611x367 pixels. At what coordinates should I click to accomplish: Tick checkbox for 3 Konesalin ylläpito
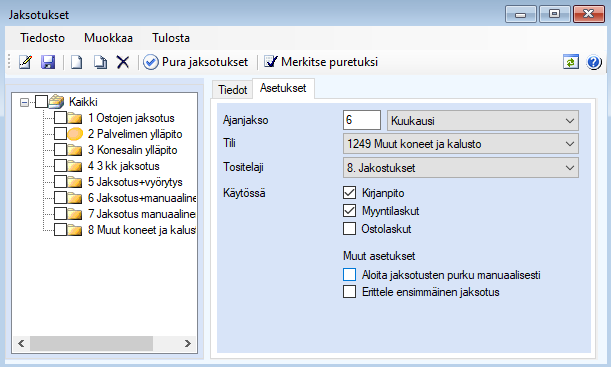60,150
